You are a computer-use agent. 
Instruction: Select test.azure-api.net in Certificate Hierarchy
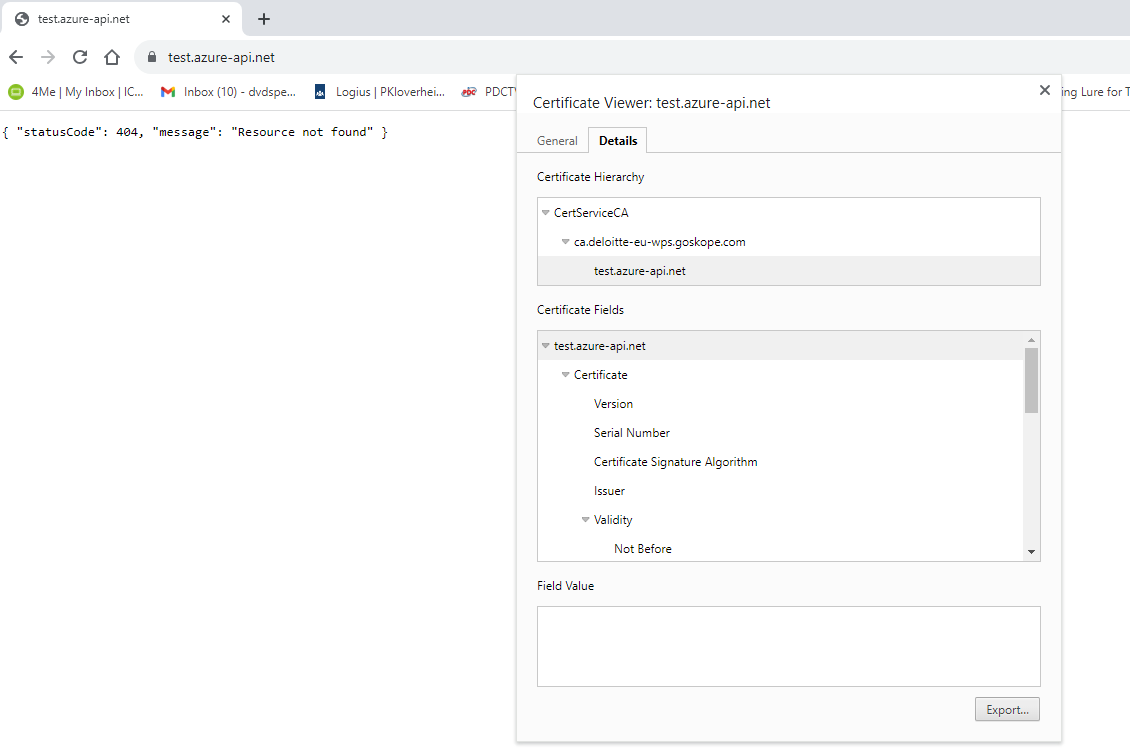pos(788,271)
